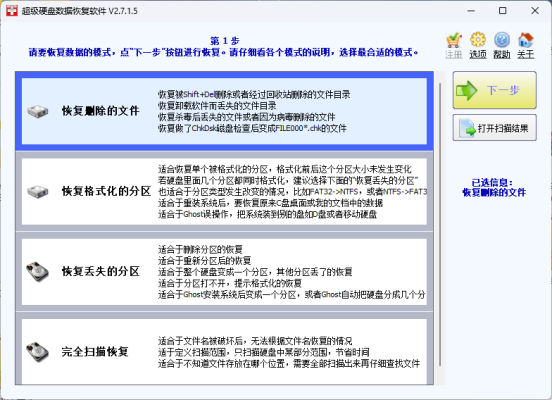Click hard disk icon beside 完全扫描恢复

click(38, 352)
